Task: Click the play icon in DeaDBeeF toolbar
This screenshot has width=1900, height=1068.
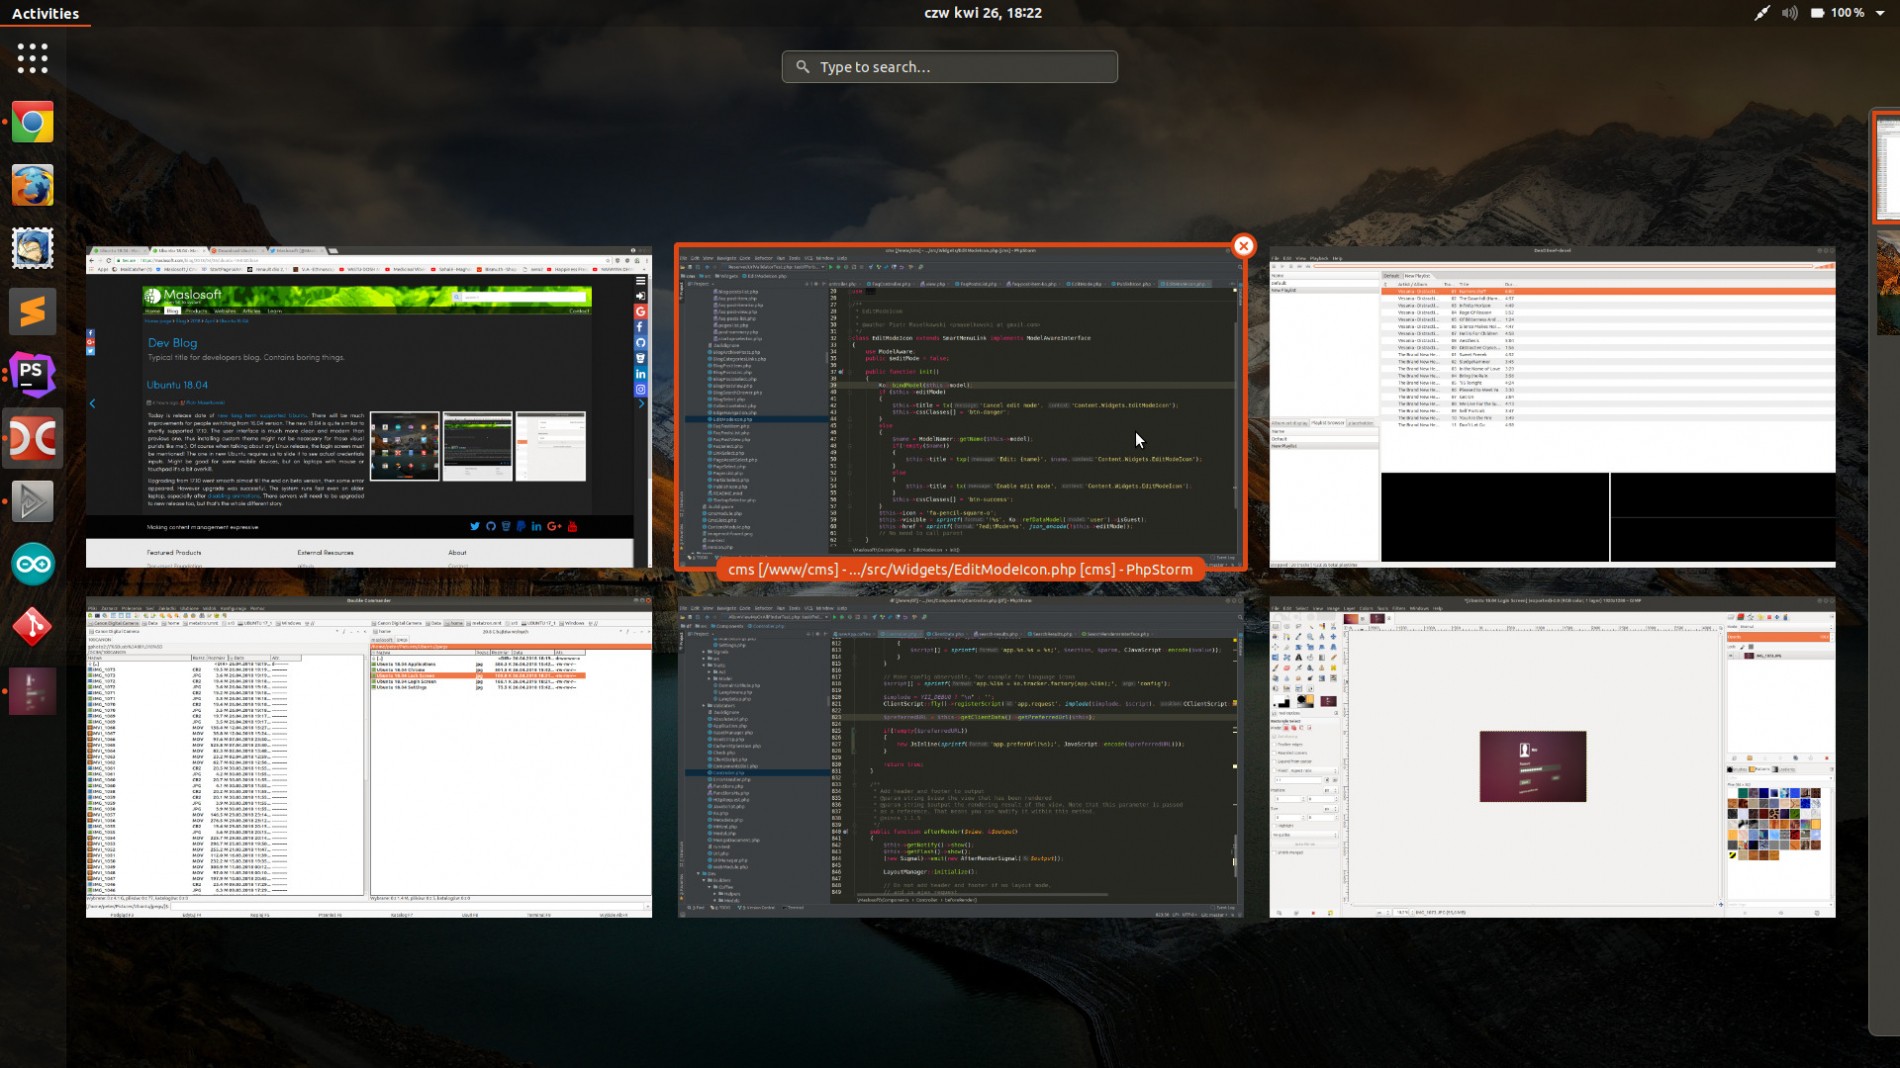Action: (x=1283, y=266)
